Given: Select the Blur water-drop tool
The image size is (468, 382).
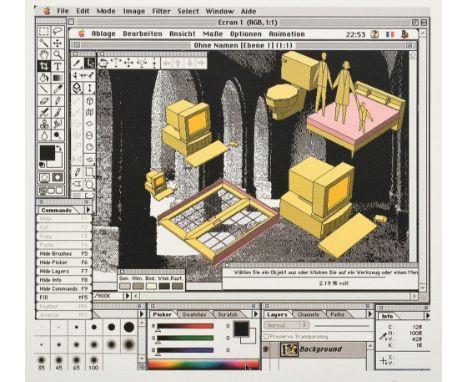Looking at the screenshot, I should click(44, 135).
